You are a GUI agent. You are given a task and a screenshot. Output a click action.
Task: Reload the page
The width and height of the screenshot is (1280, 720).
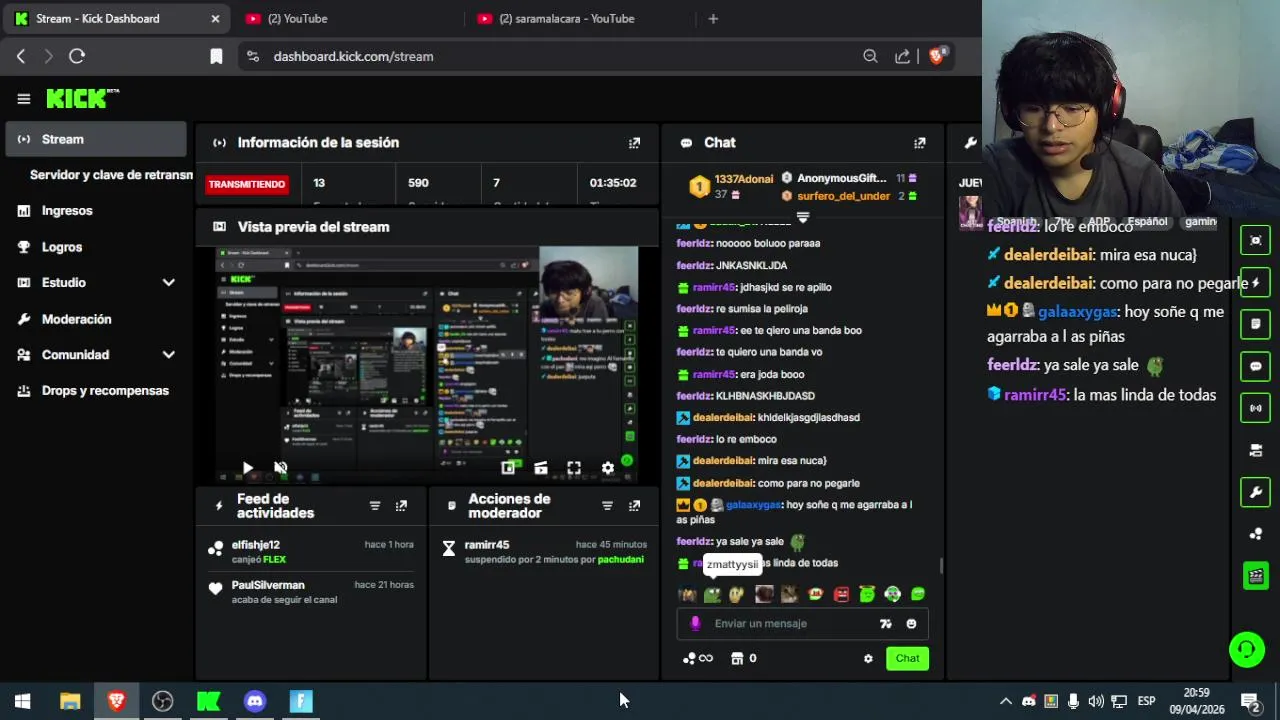pyautogui.click(x=77, y=56)
